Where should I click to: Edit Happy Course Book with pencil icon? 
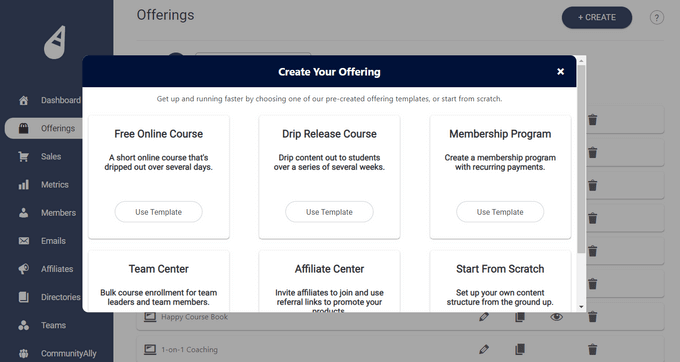(x=484, y=317)
